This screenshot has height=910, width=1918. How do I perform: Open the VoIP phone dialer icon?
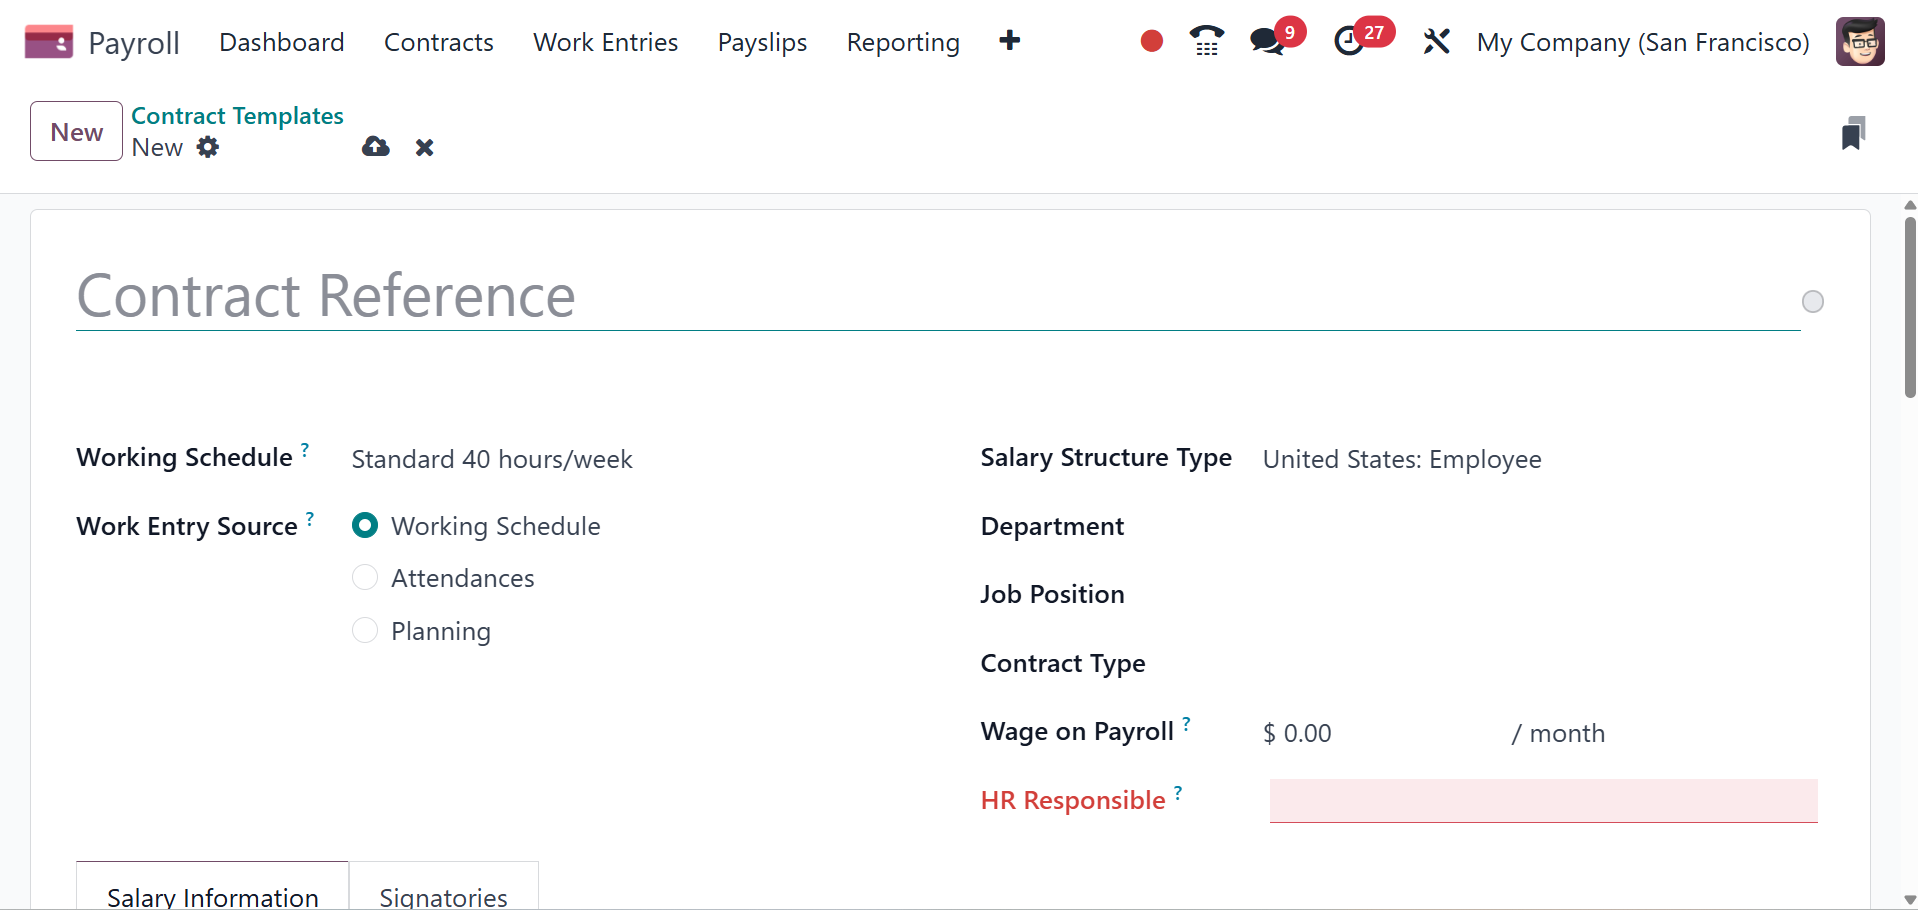click(1206, 41)
